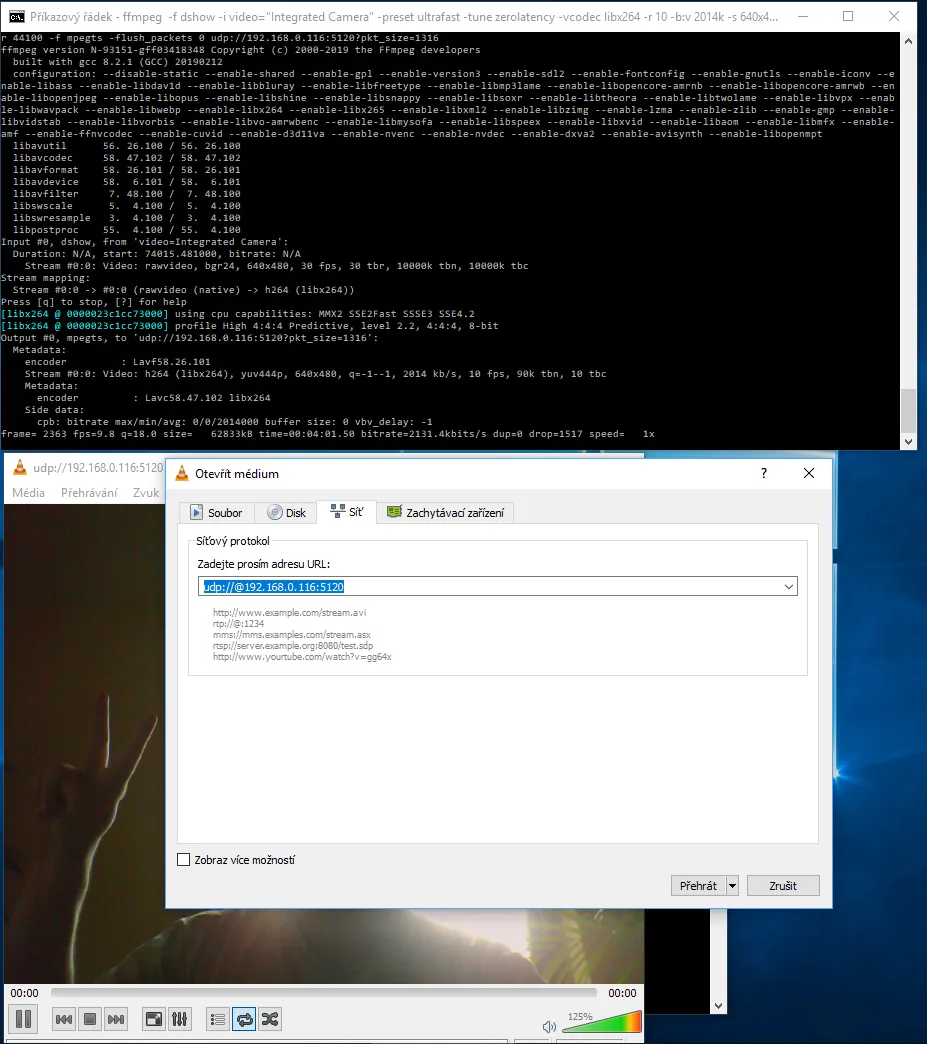The height and width of the screenshot is (1044, 927).
Task: Click the elapsed time 00:00 label in VLC
Action: (25, 993)
